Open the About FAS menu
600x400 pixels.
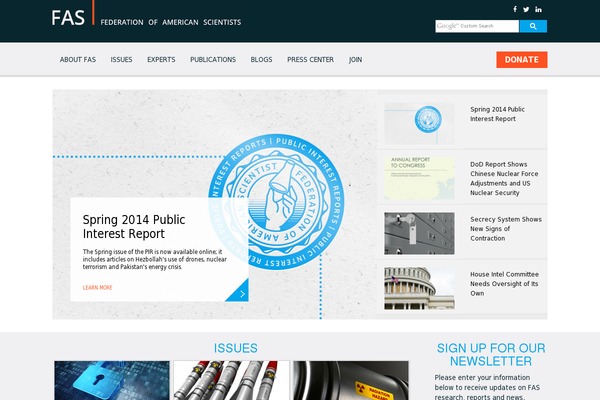coord(78,60)
